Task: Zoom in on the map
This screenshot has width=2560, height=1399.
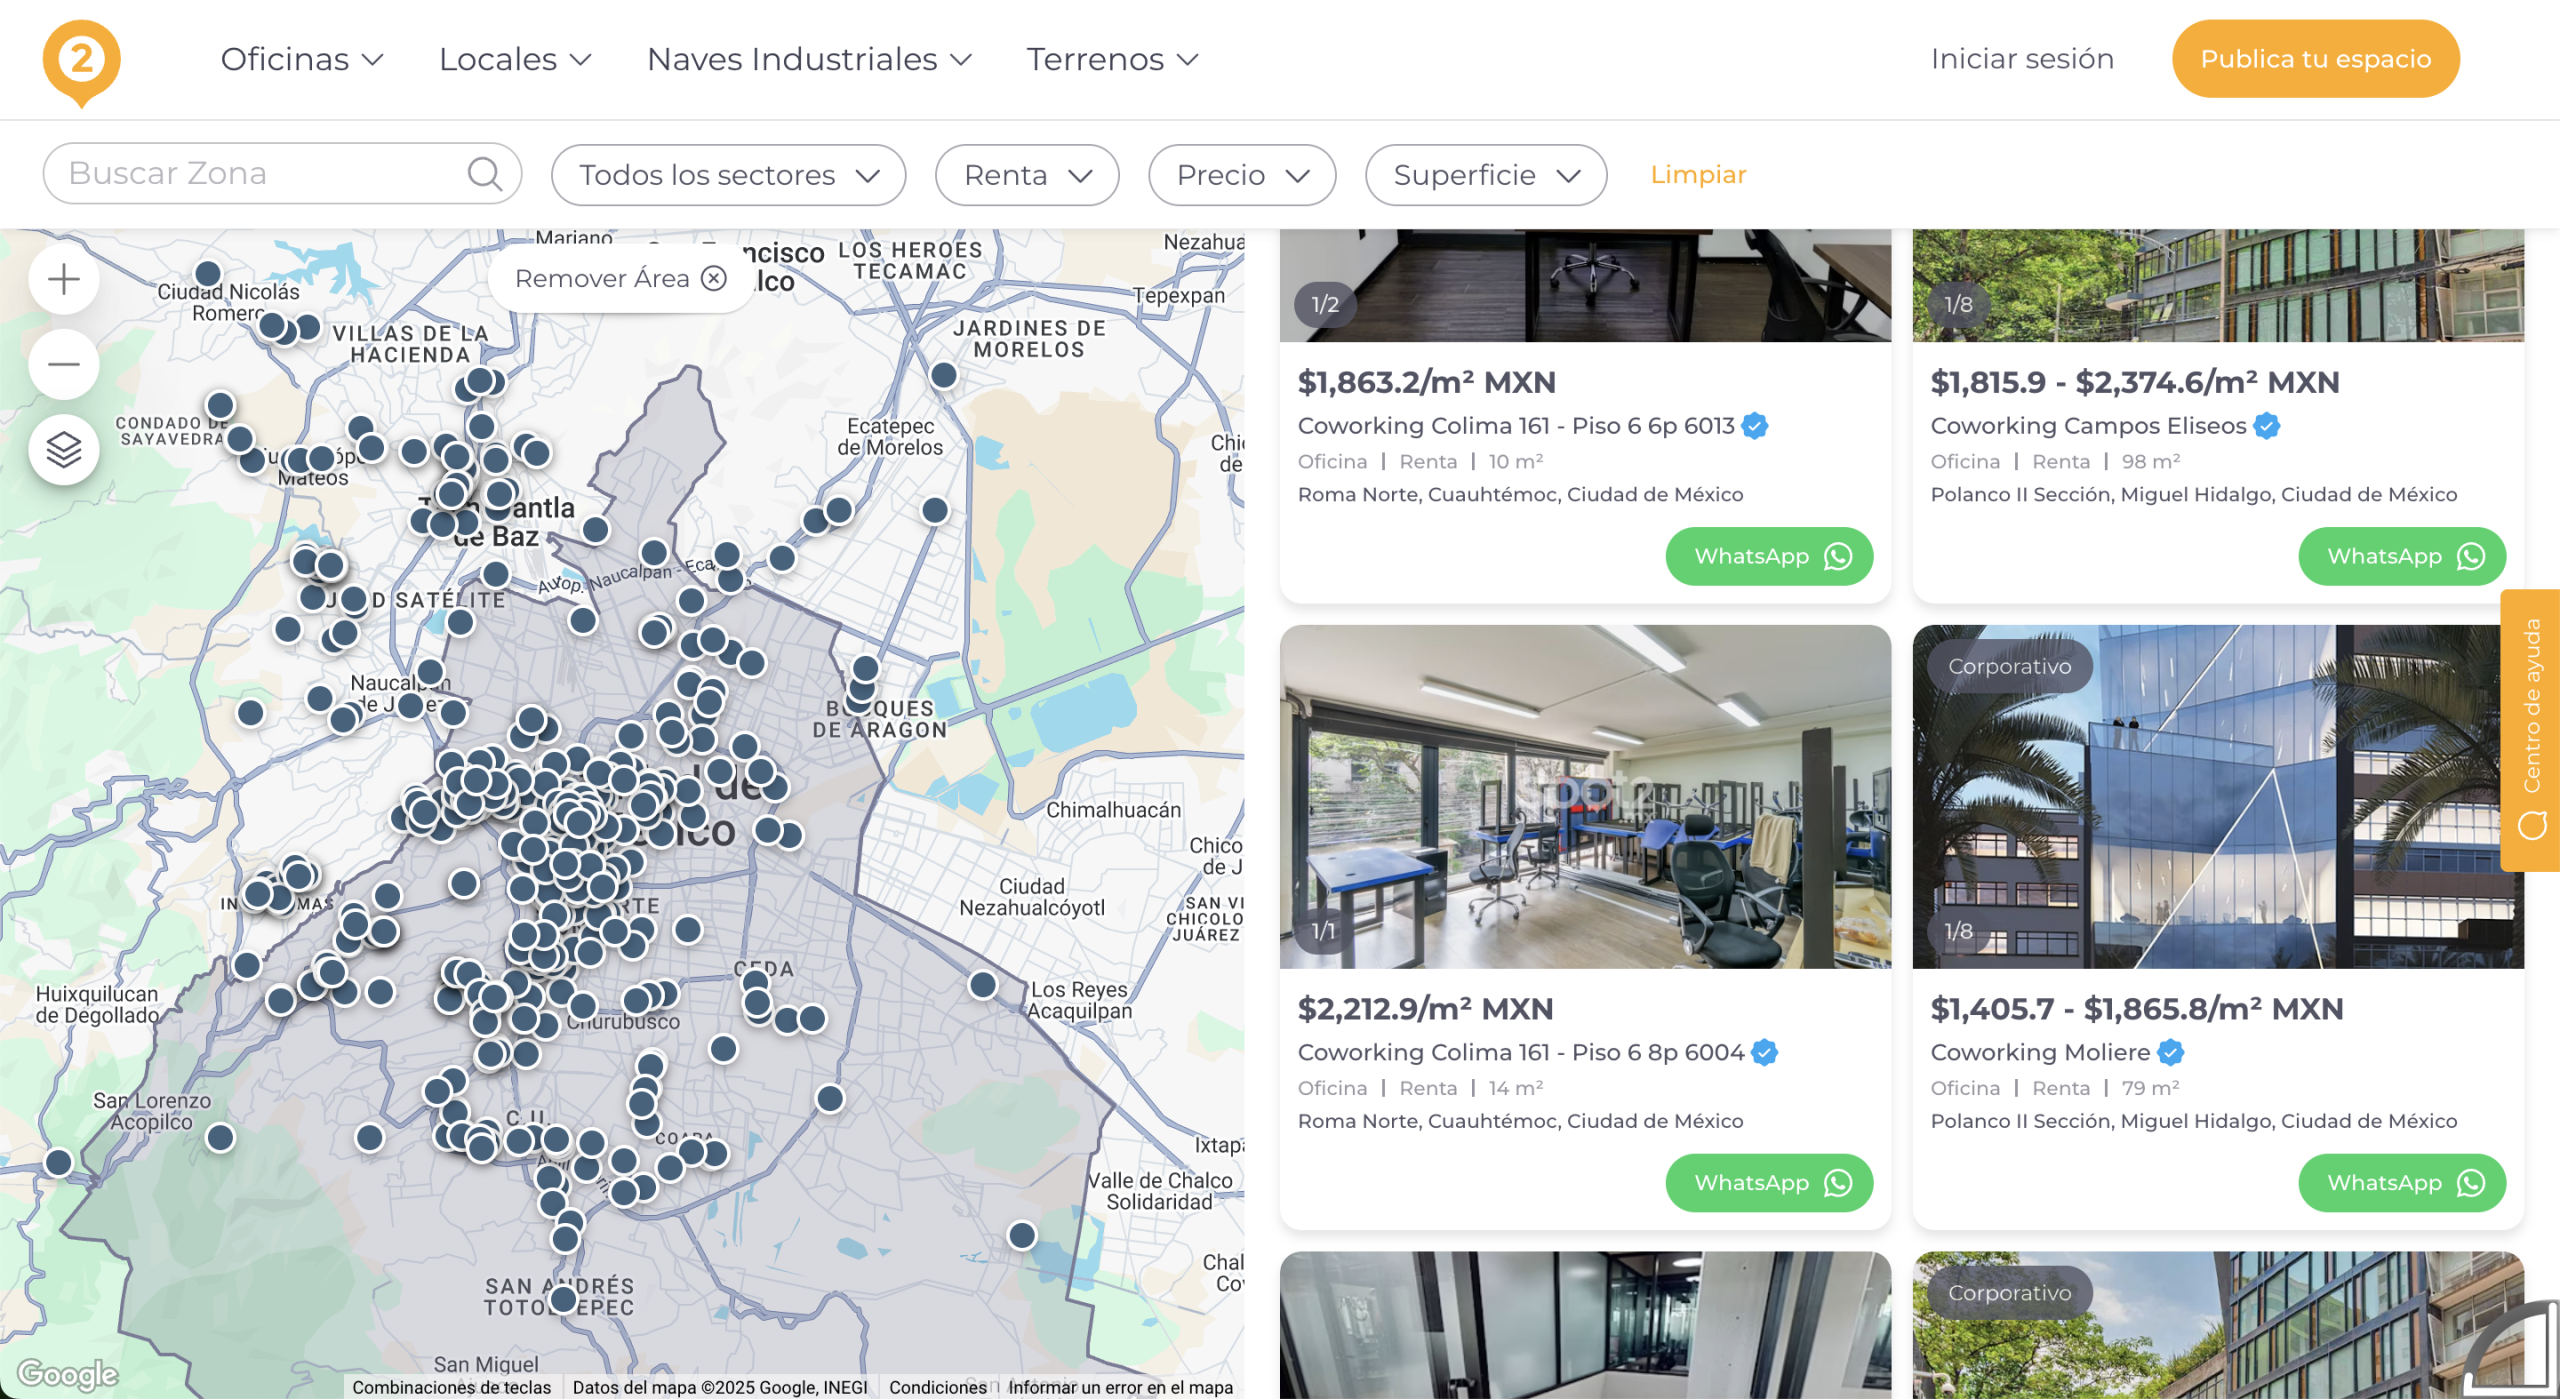Action: coord(64,279)
